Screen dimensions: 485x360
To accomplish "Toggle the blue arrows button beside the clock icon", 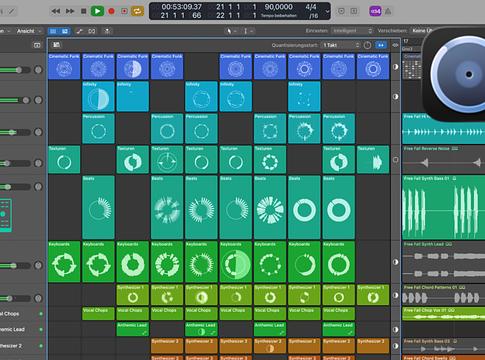I will 381,45.
